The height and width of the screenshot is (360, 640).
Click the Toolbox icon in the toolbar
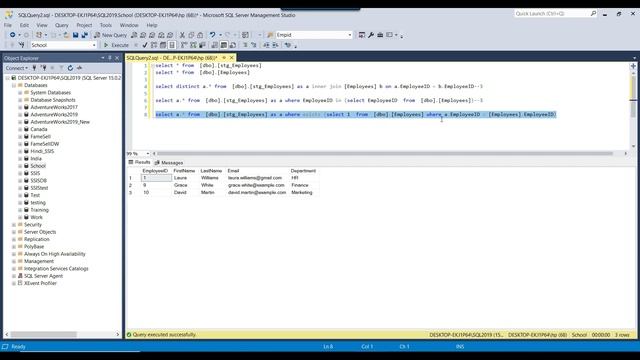pyautogui.click(x=380, y=35)
